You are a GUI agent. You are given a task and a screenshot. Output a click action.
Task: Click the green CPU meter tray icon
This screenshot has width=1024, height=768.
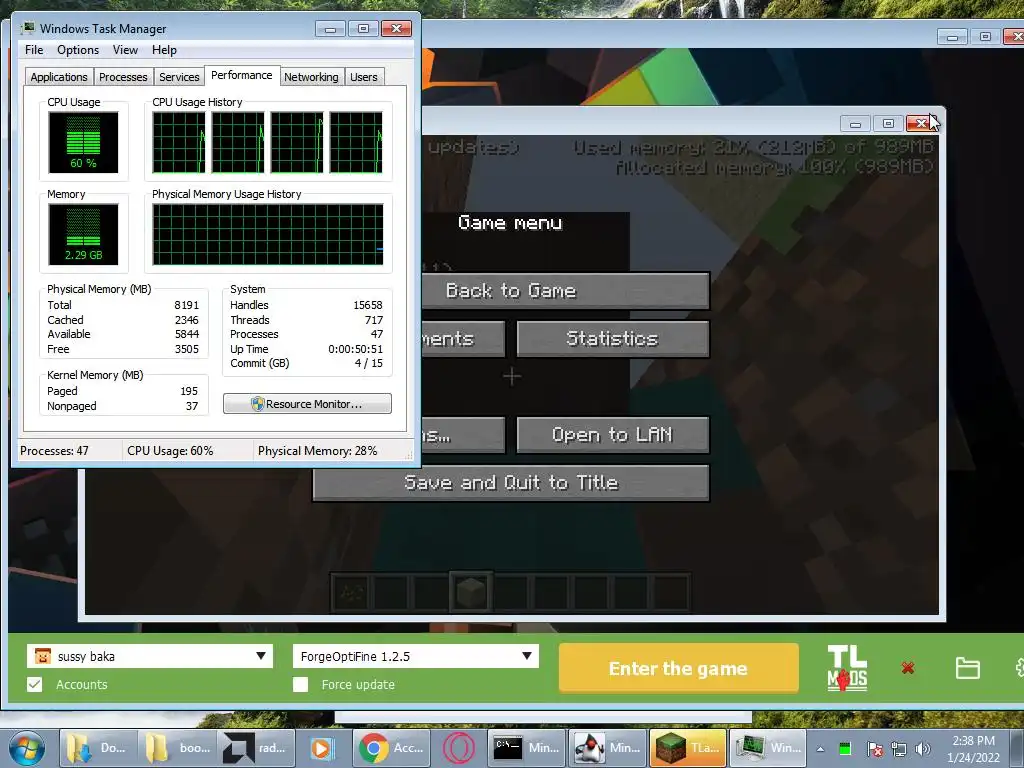point(845,748)
